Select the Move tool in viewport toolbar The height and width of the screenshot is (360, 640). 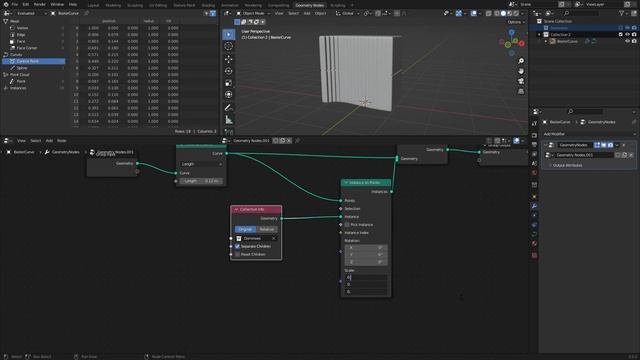click(x=229, y=59)
